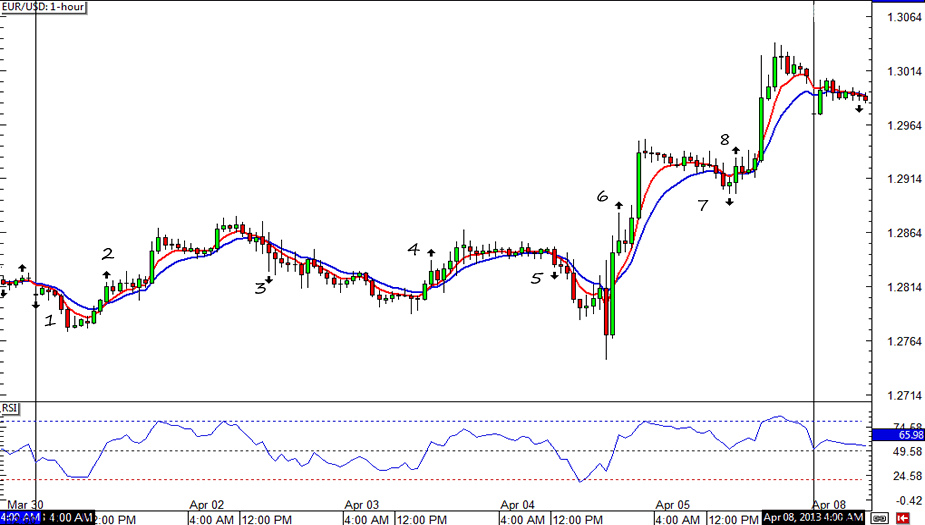This screenshot has height=525, width=925.
Task: Select the 1.2914 price level label
Action: click(904, 179)
